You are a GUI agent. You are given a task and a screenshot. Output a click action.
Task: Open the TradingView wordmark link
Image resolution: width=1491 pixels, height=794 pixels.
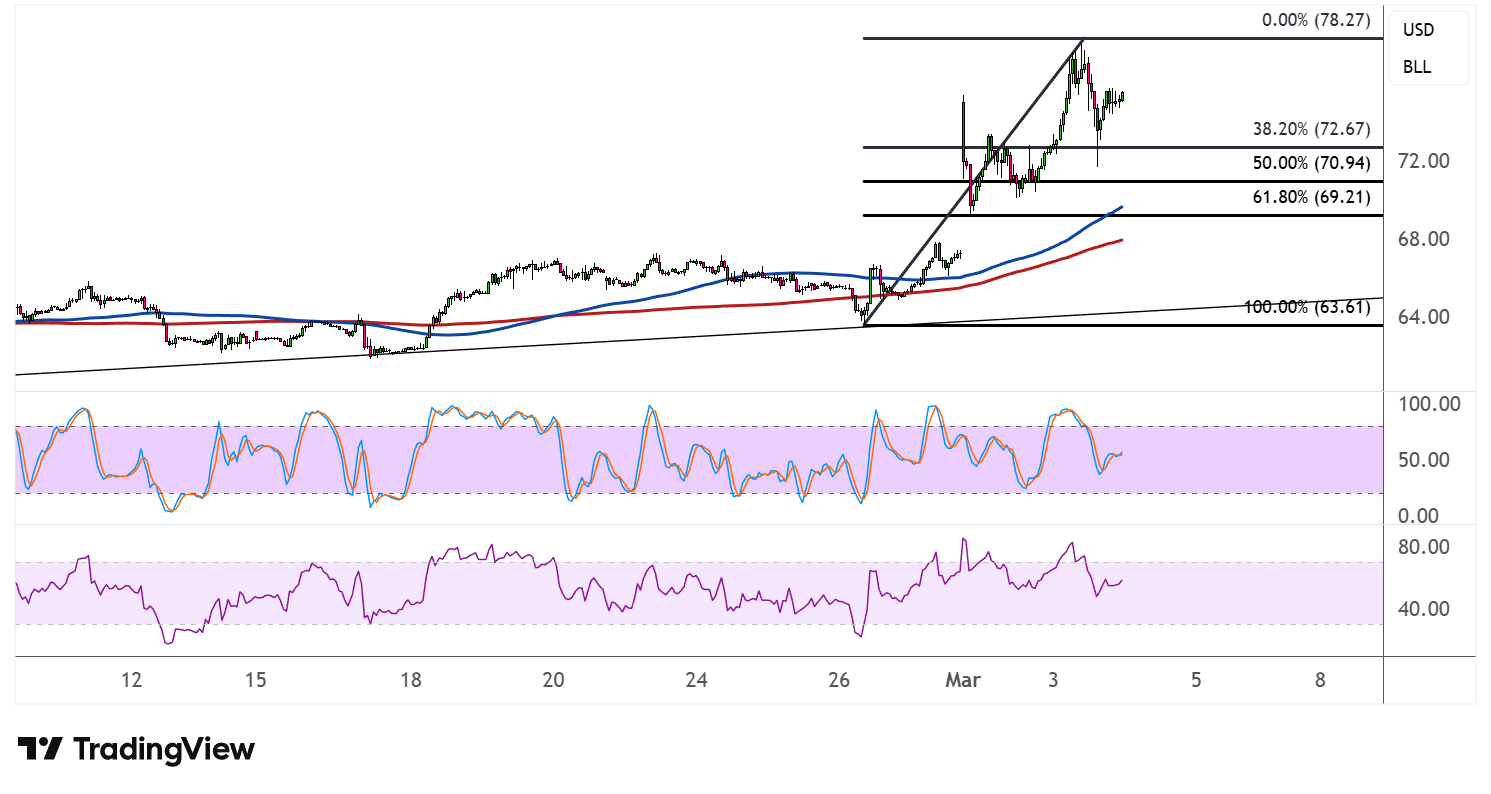[164, 749]
